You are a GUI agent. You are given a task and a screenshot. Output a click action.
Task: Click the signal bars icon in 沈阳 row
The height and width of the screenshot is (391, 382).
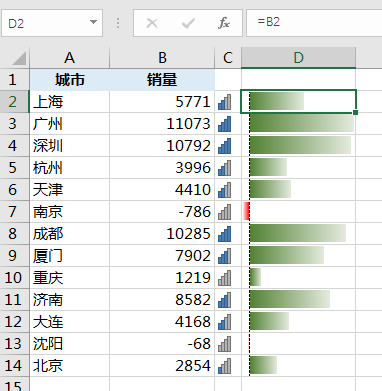point(224,344)
